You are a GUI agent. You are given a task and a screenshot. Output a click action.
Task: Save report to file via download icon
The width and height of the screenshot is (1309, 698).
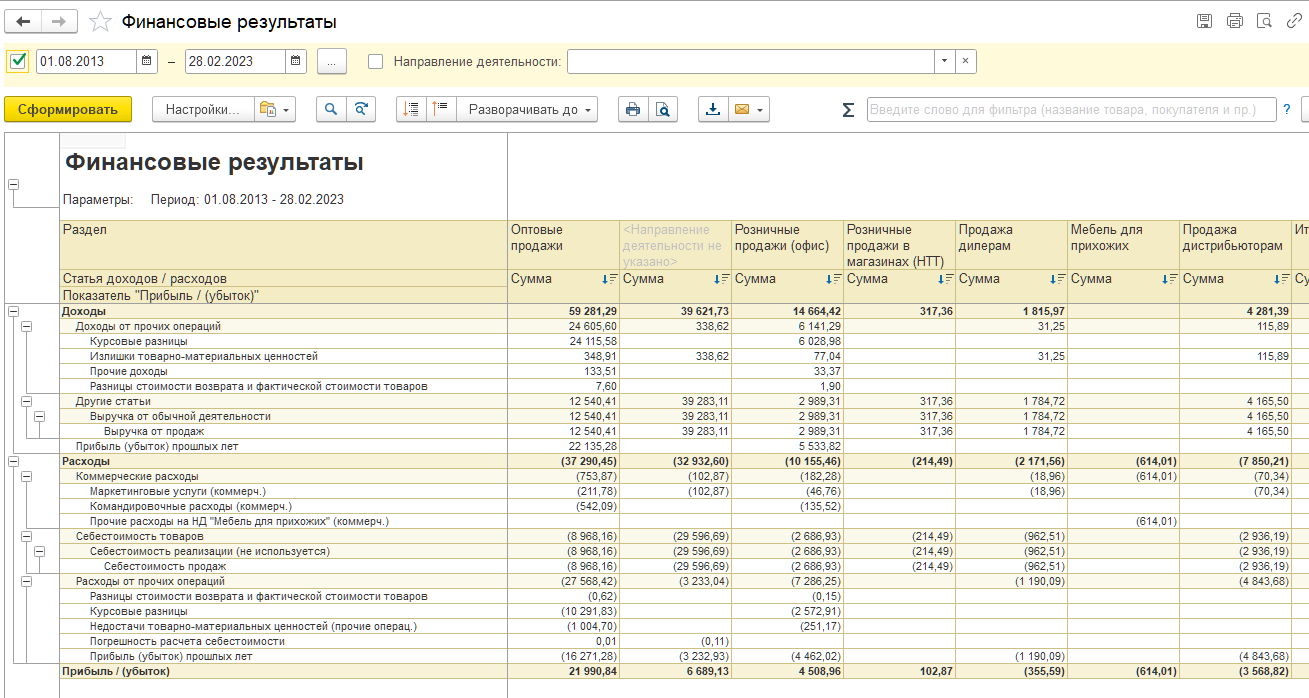(x=713, y=110)
